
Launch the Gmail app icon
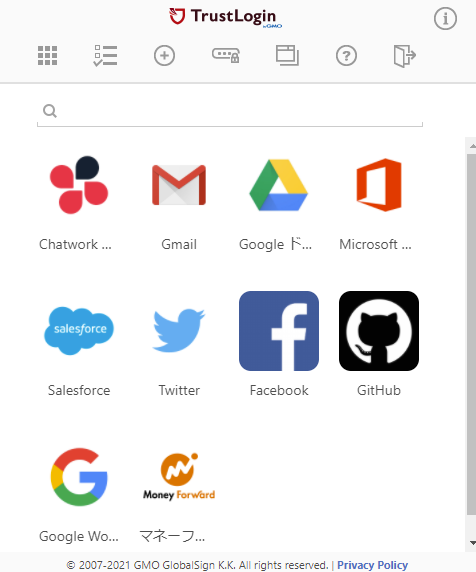(179, 185)
